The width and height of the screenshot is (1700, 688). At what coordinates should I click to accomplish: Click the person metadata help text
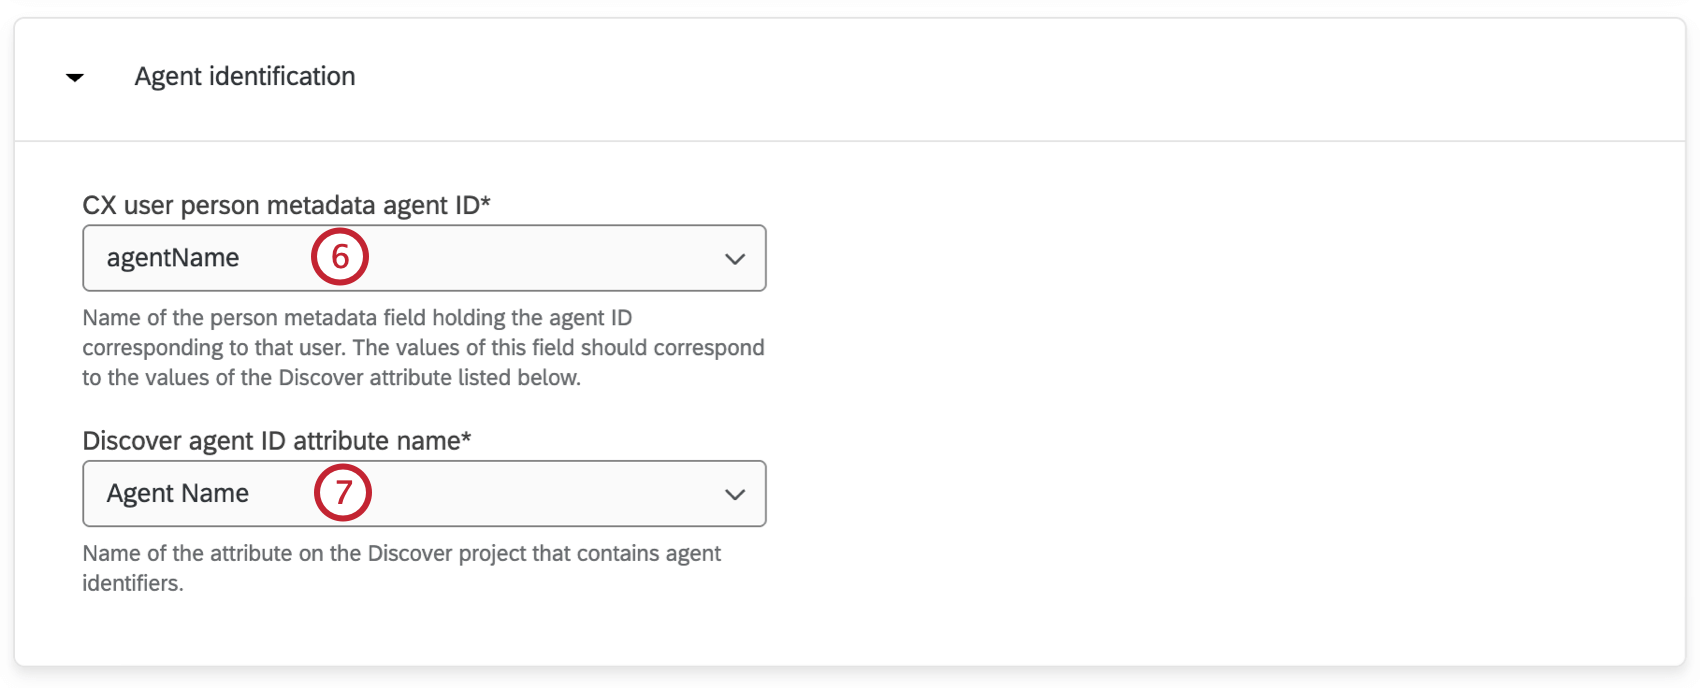420,347
